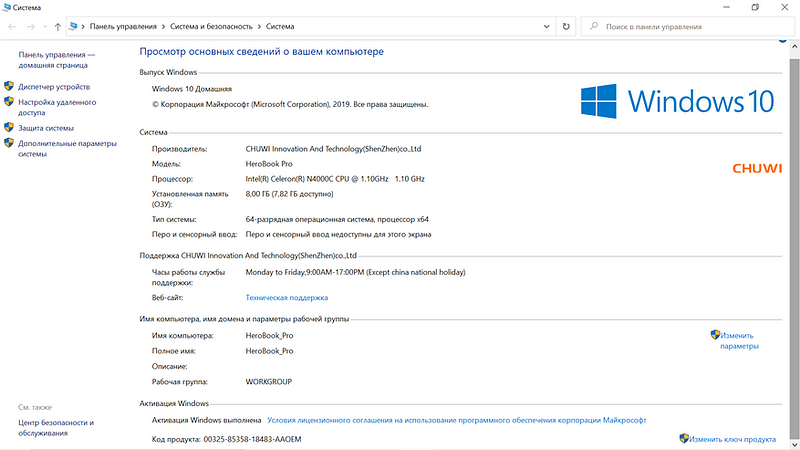Open Дополнительные параметры системы
800x450 pixels.
click(x=67, y=148)
